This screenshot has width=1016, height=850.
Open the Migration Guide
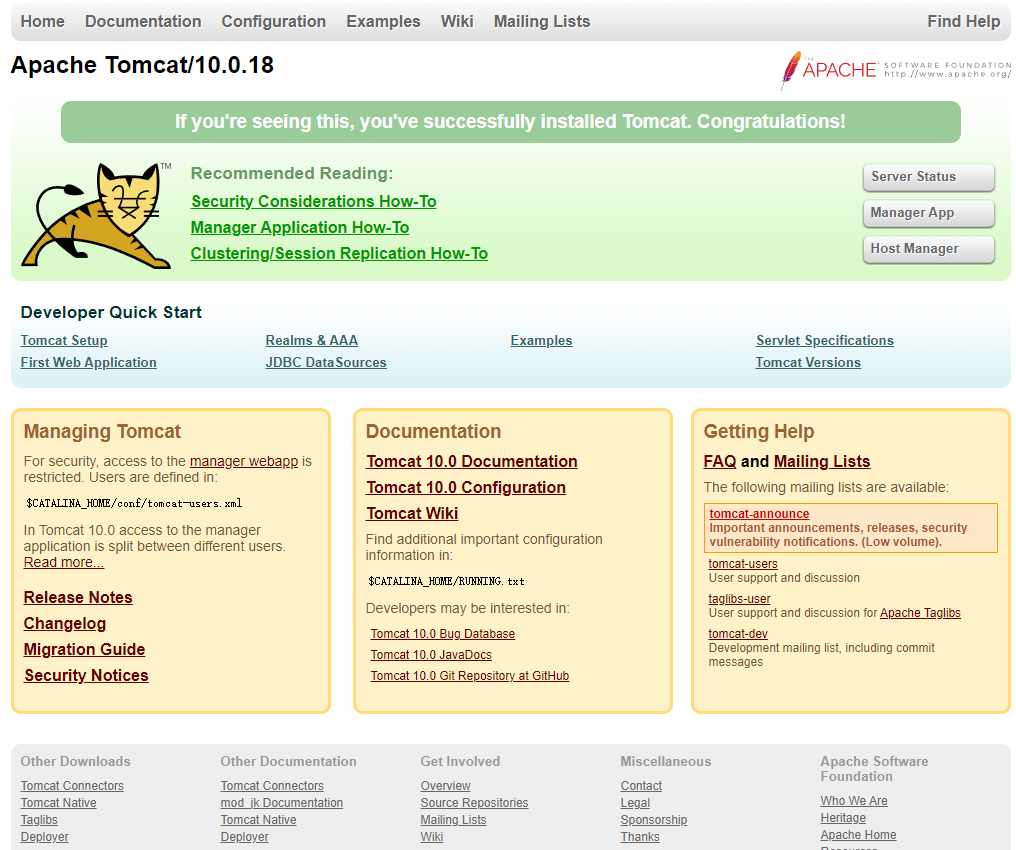[83, 649]
